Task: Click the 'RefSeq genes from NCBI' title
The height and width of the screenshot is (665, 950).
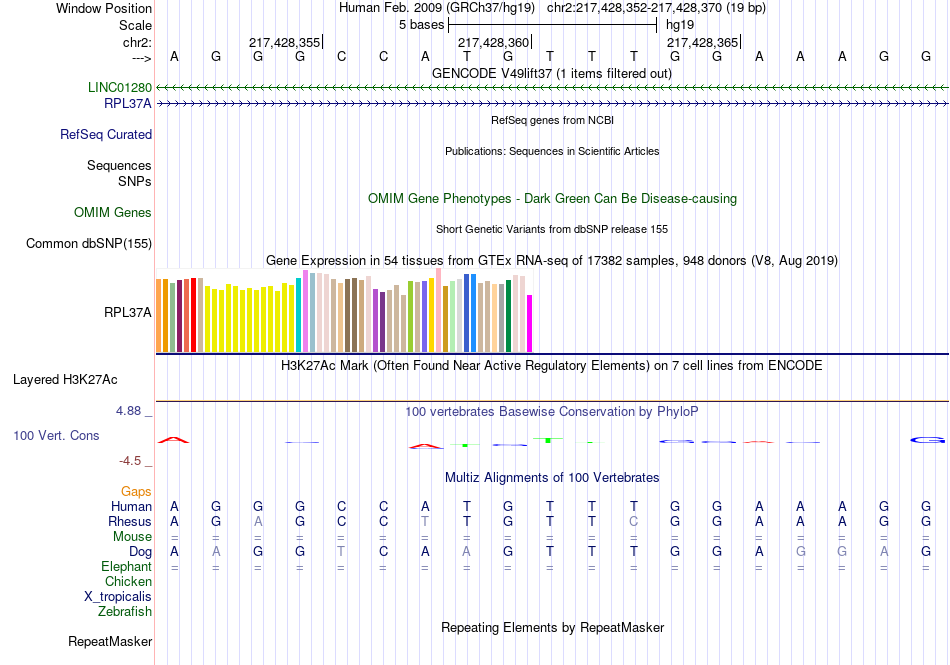Action: pyautogui.click(x=552, y=121)
